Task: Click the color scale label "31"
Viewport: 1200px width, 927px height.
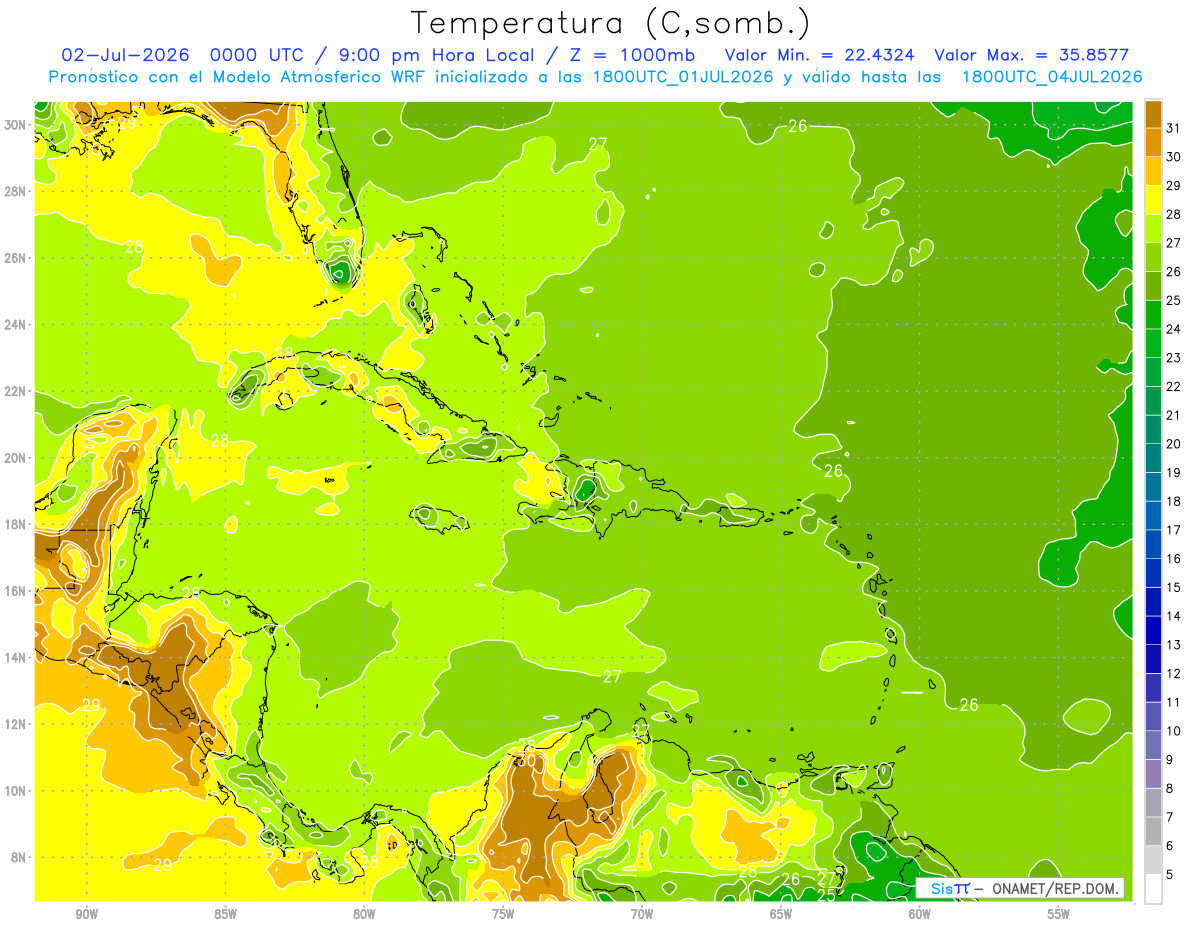Action: click(x=1174, y=128)
